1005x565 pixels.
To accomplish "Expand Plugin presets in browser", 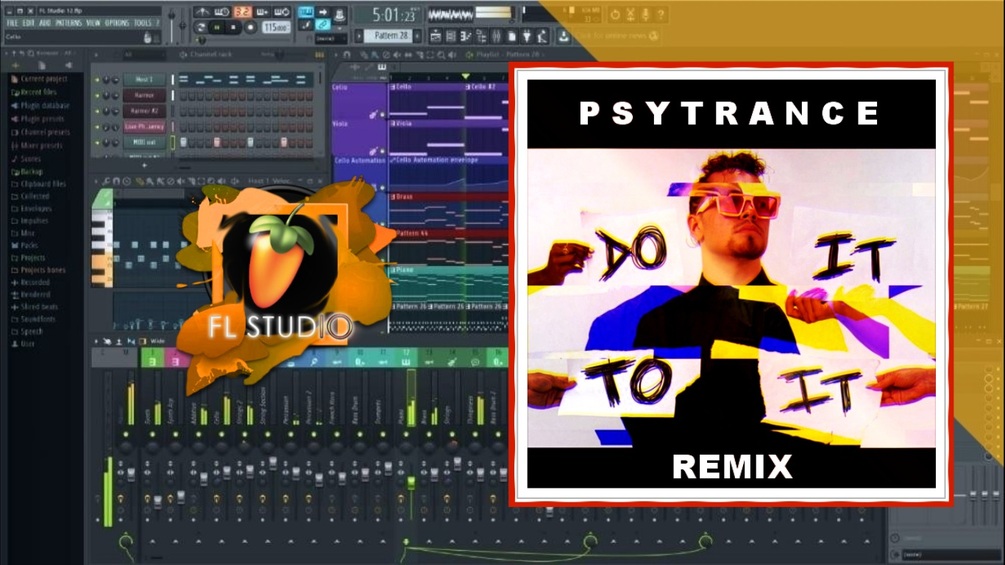I will click(x=38, y=119).
